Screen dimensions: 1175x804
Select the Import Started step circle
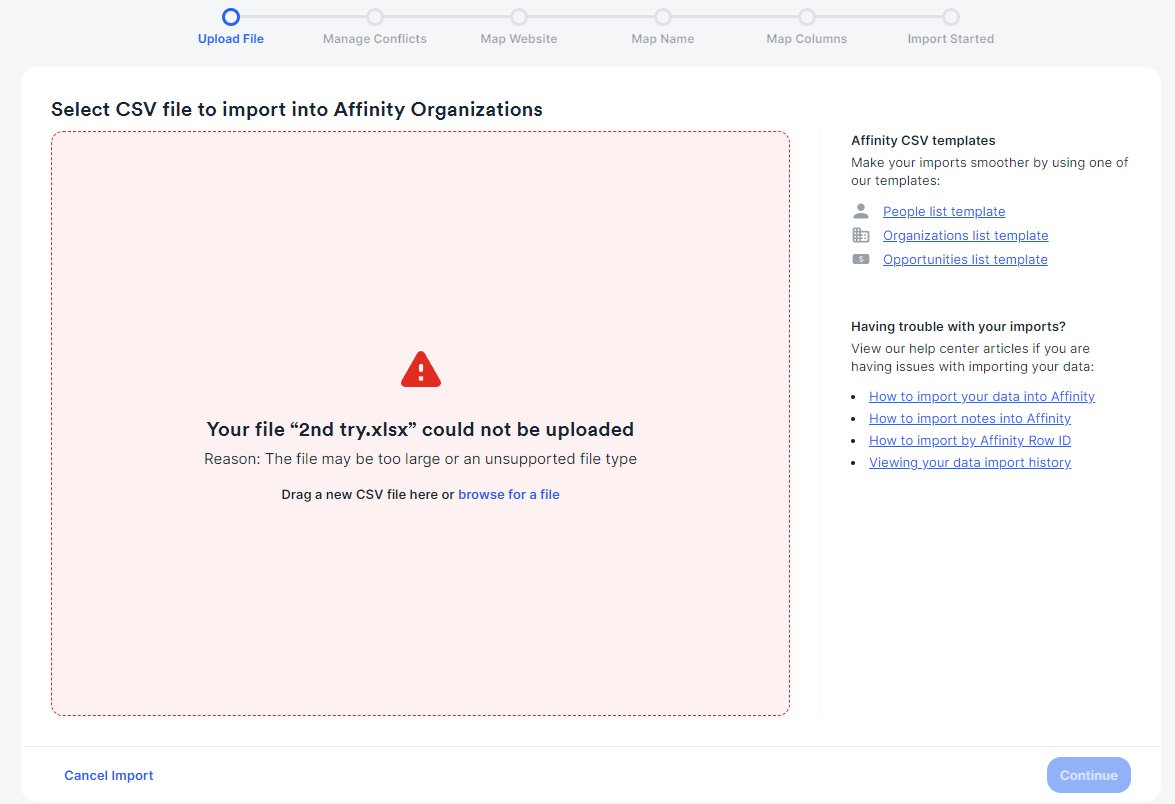tap(950, 16)
